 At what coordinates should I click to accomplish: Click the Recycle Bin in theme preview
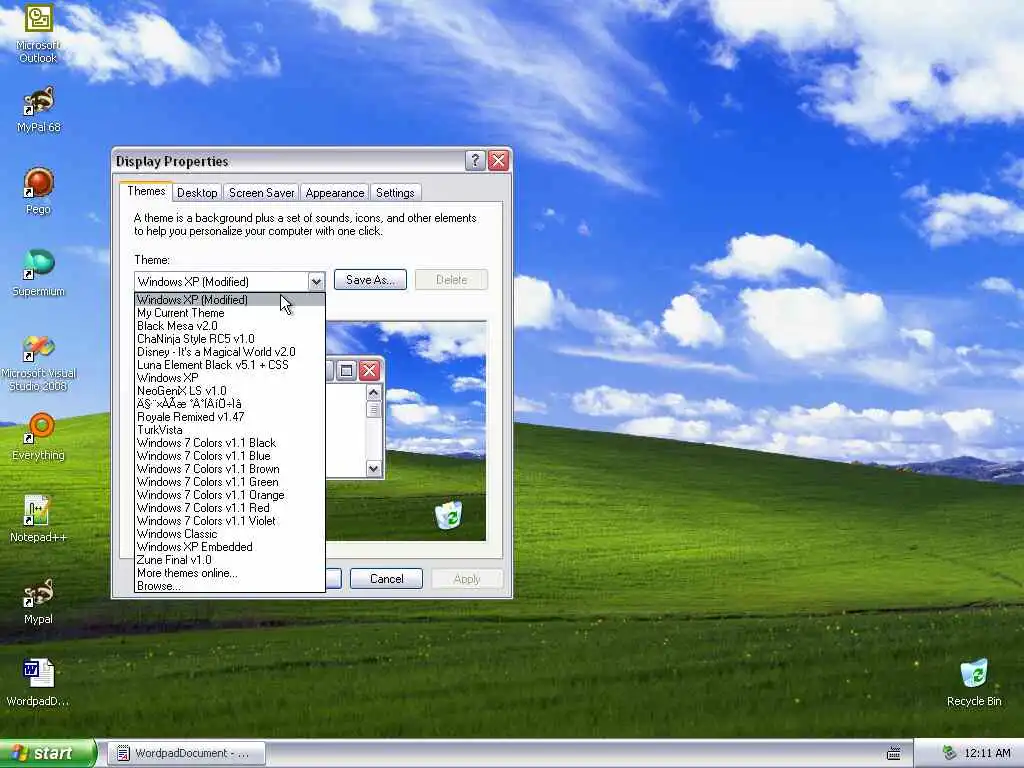coord(448,515)
